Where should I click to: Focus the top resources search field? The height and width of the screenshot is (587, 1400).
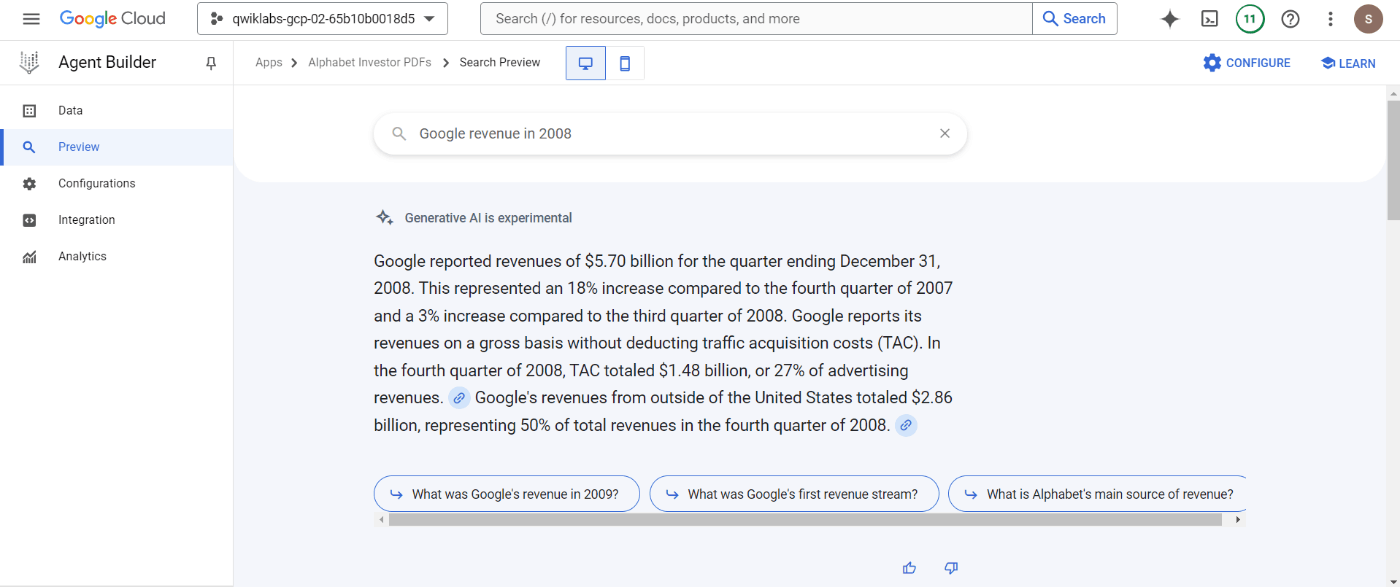756,19
